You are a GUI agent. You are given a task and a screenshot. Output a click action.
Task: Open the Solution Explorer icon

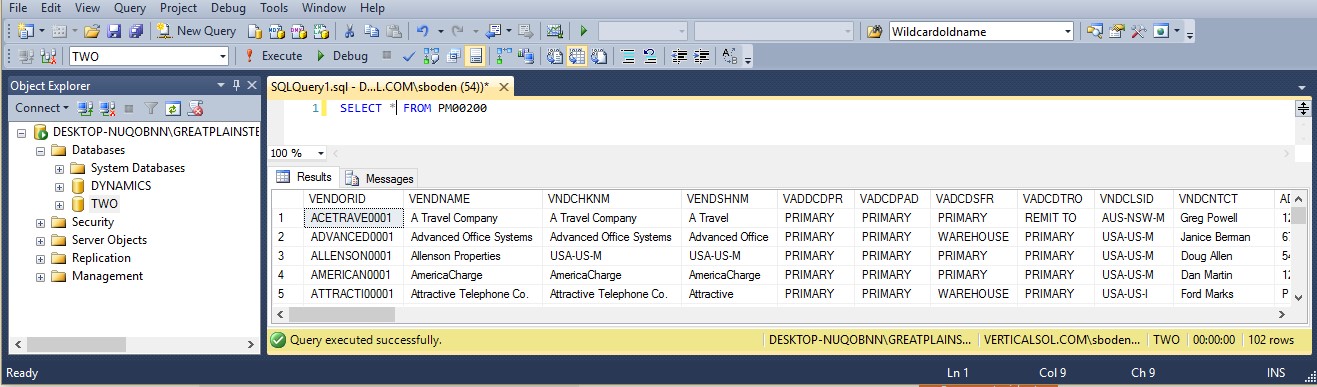pos(1095,31)
